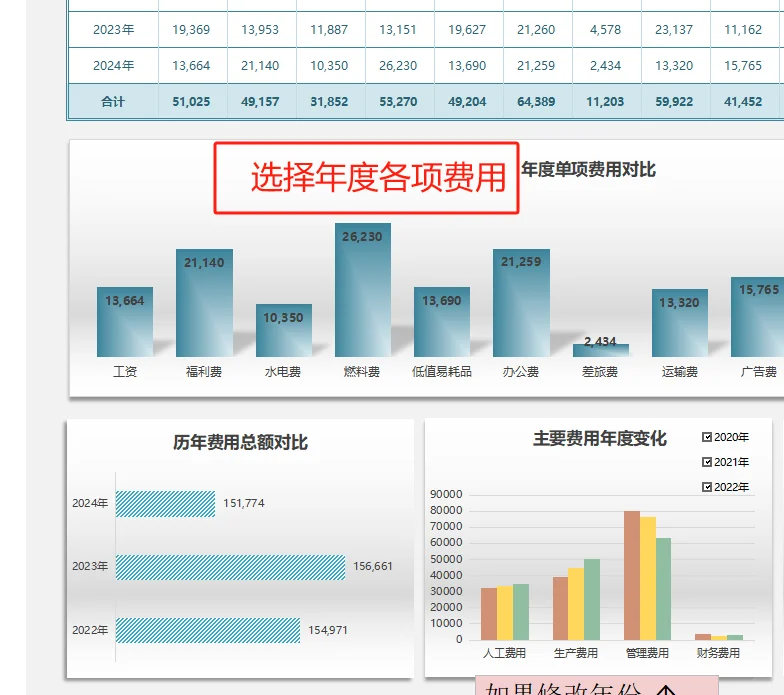Select the 燃料费 bar labeled 26,230
This screenshot has width=784, height=695.
(x=362, y=290)
